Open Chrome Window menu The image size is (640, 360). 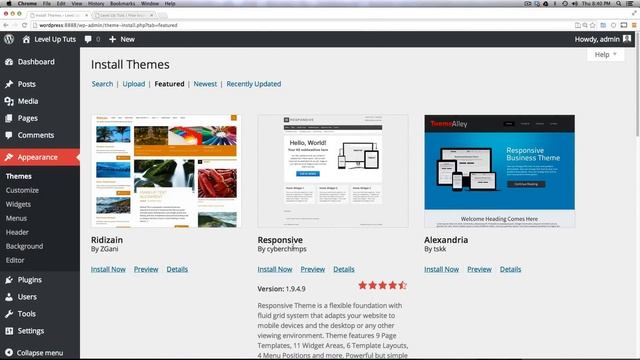coord(150,4)
